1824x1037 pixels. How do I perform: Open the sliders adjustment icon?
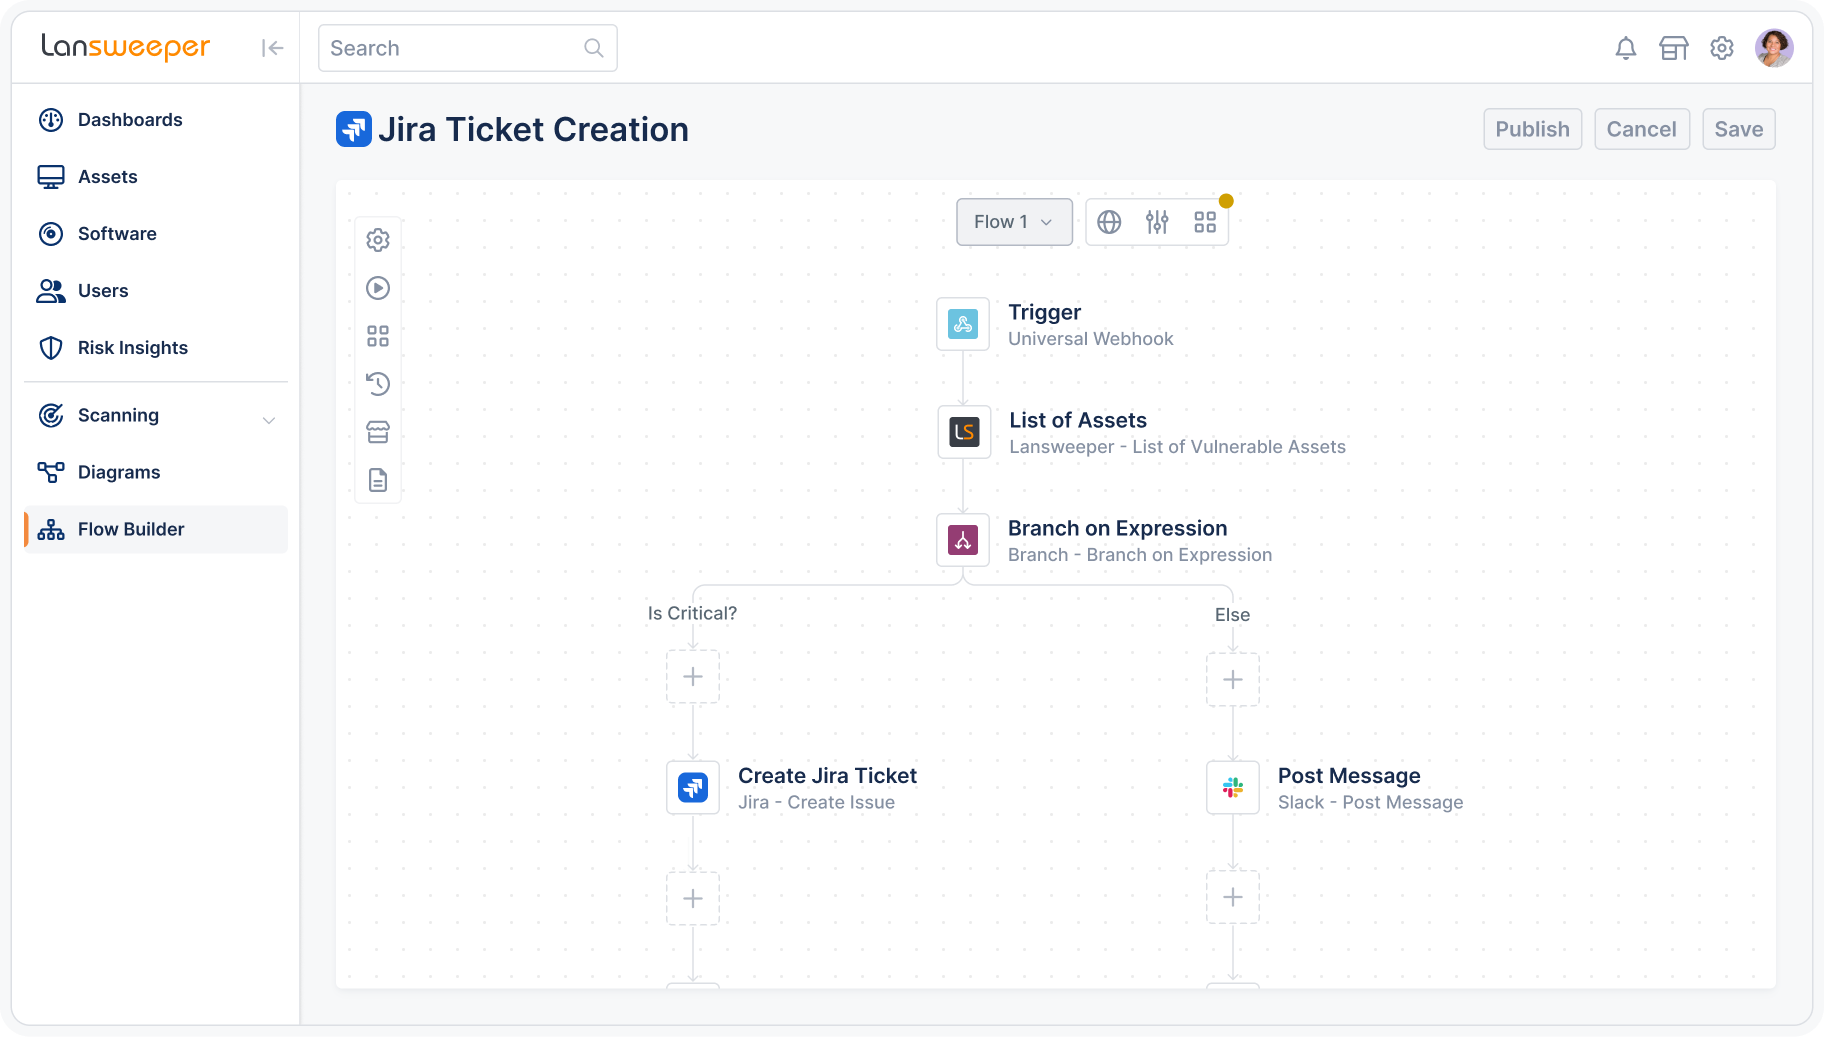coord(1157,222)
